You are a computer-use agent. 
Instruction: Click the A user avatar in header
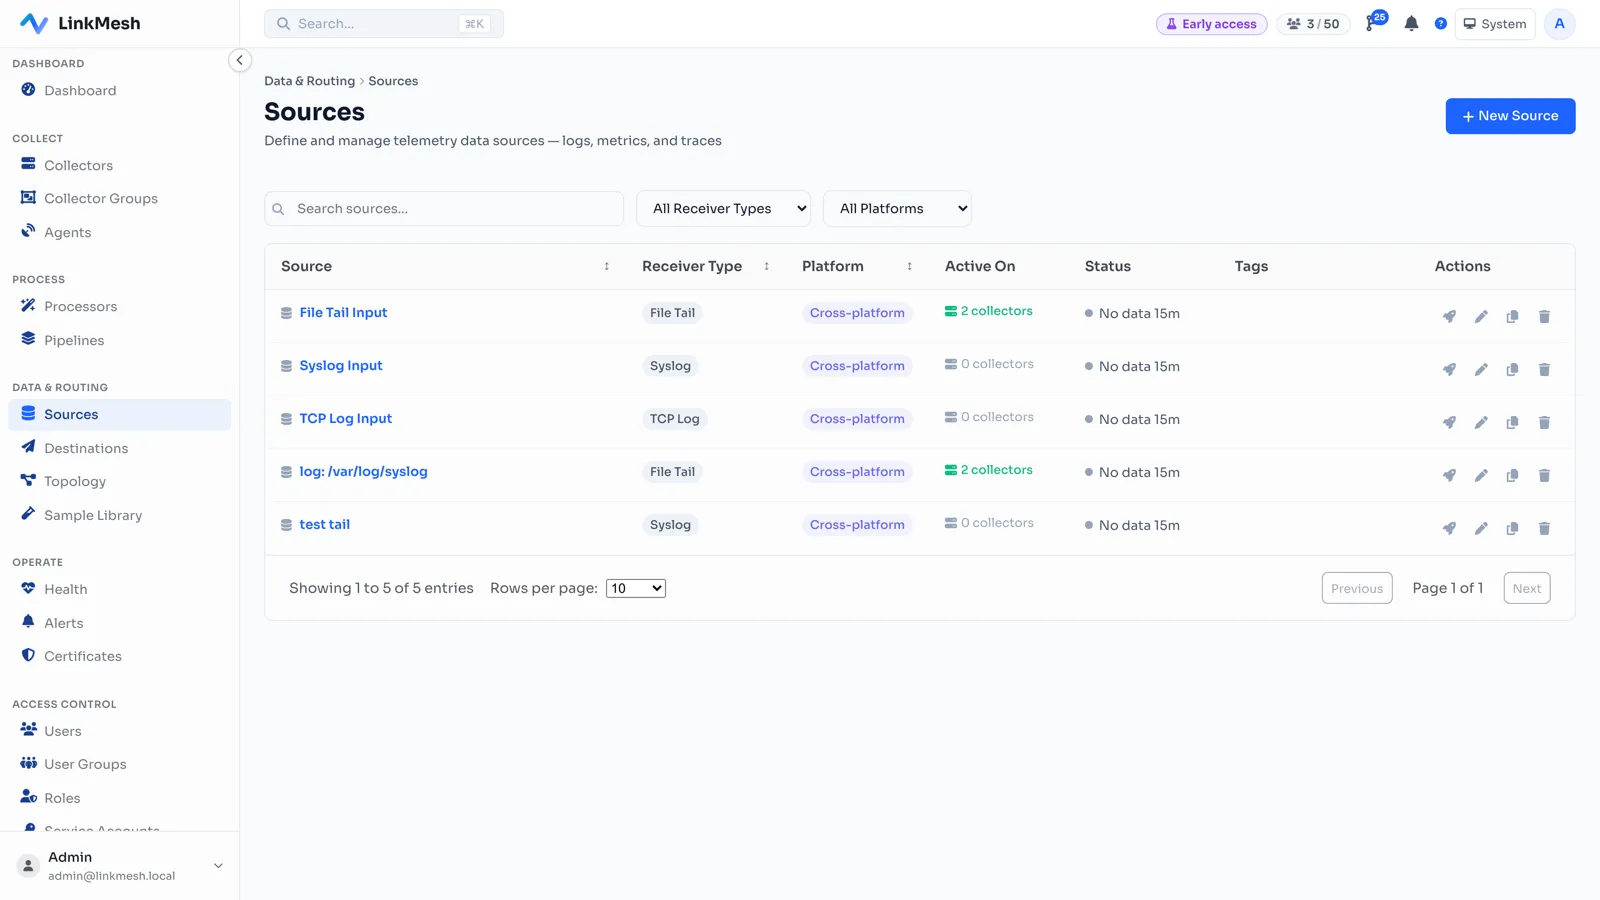coord(1559,24)
